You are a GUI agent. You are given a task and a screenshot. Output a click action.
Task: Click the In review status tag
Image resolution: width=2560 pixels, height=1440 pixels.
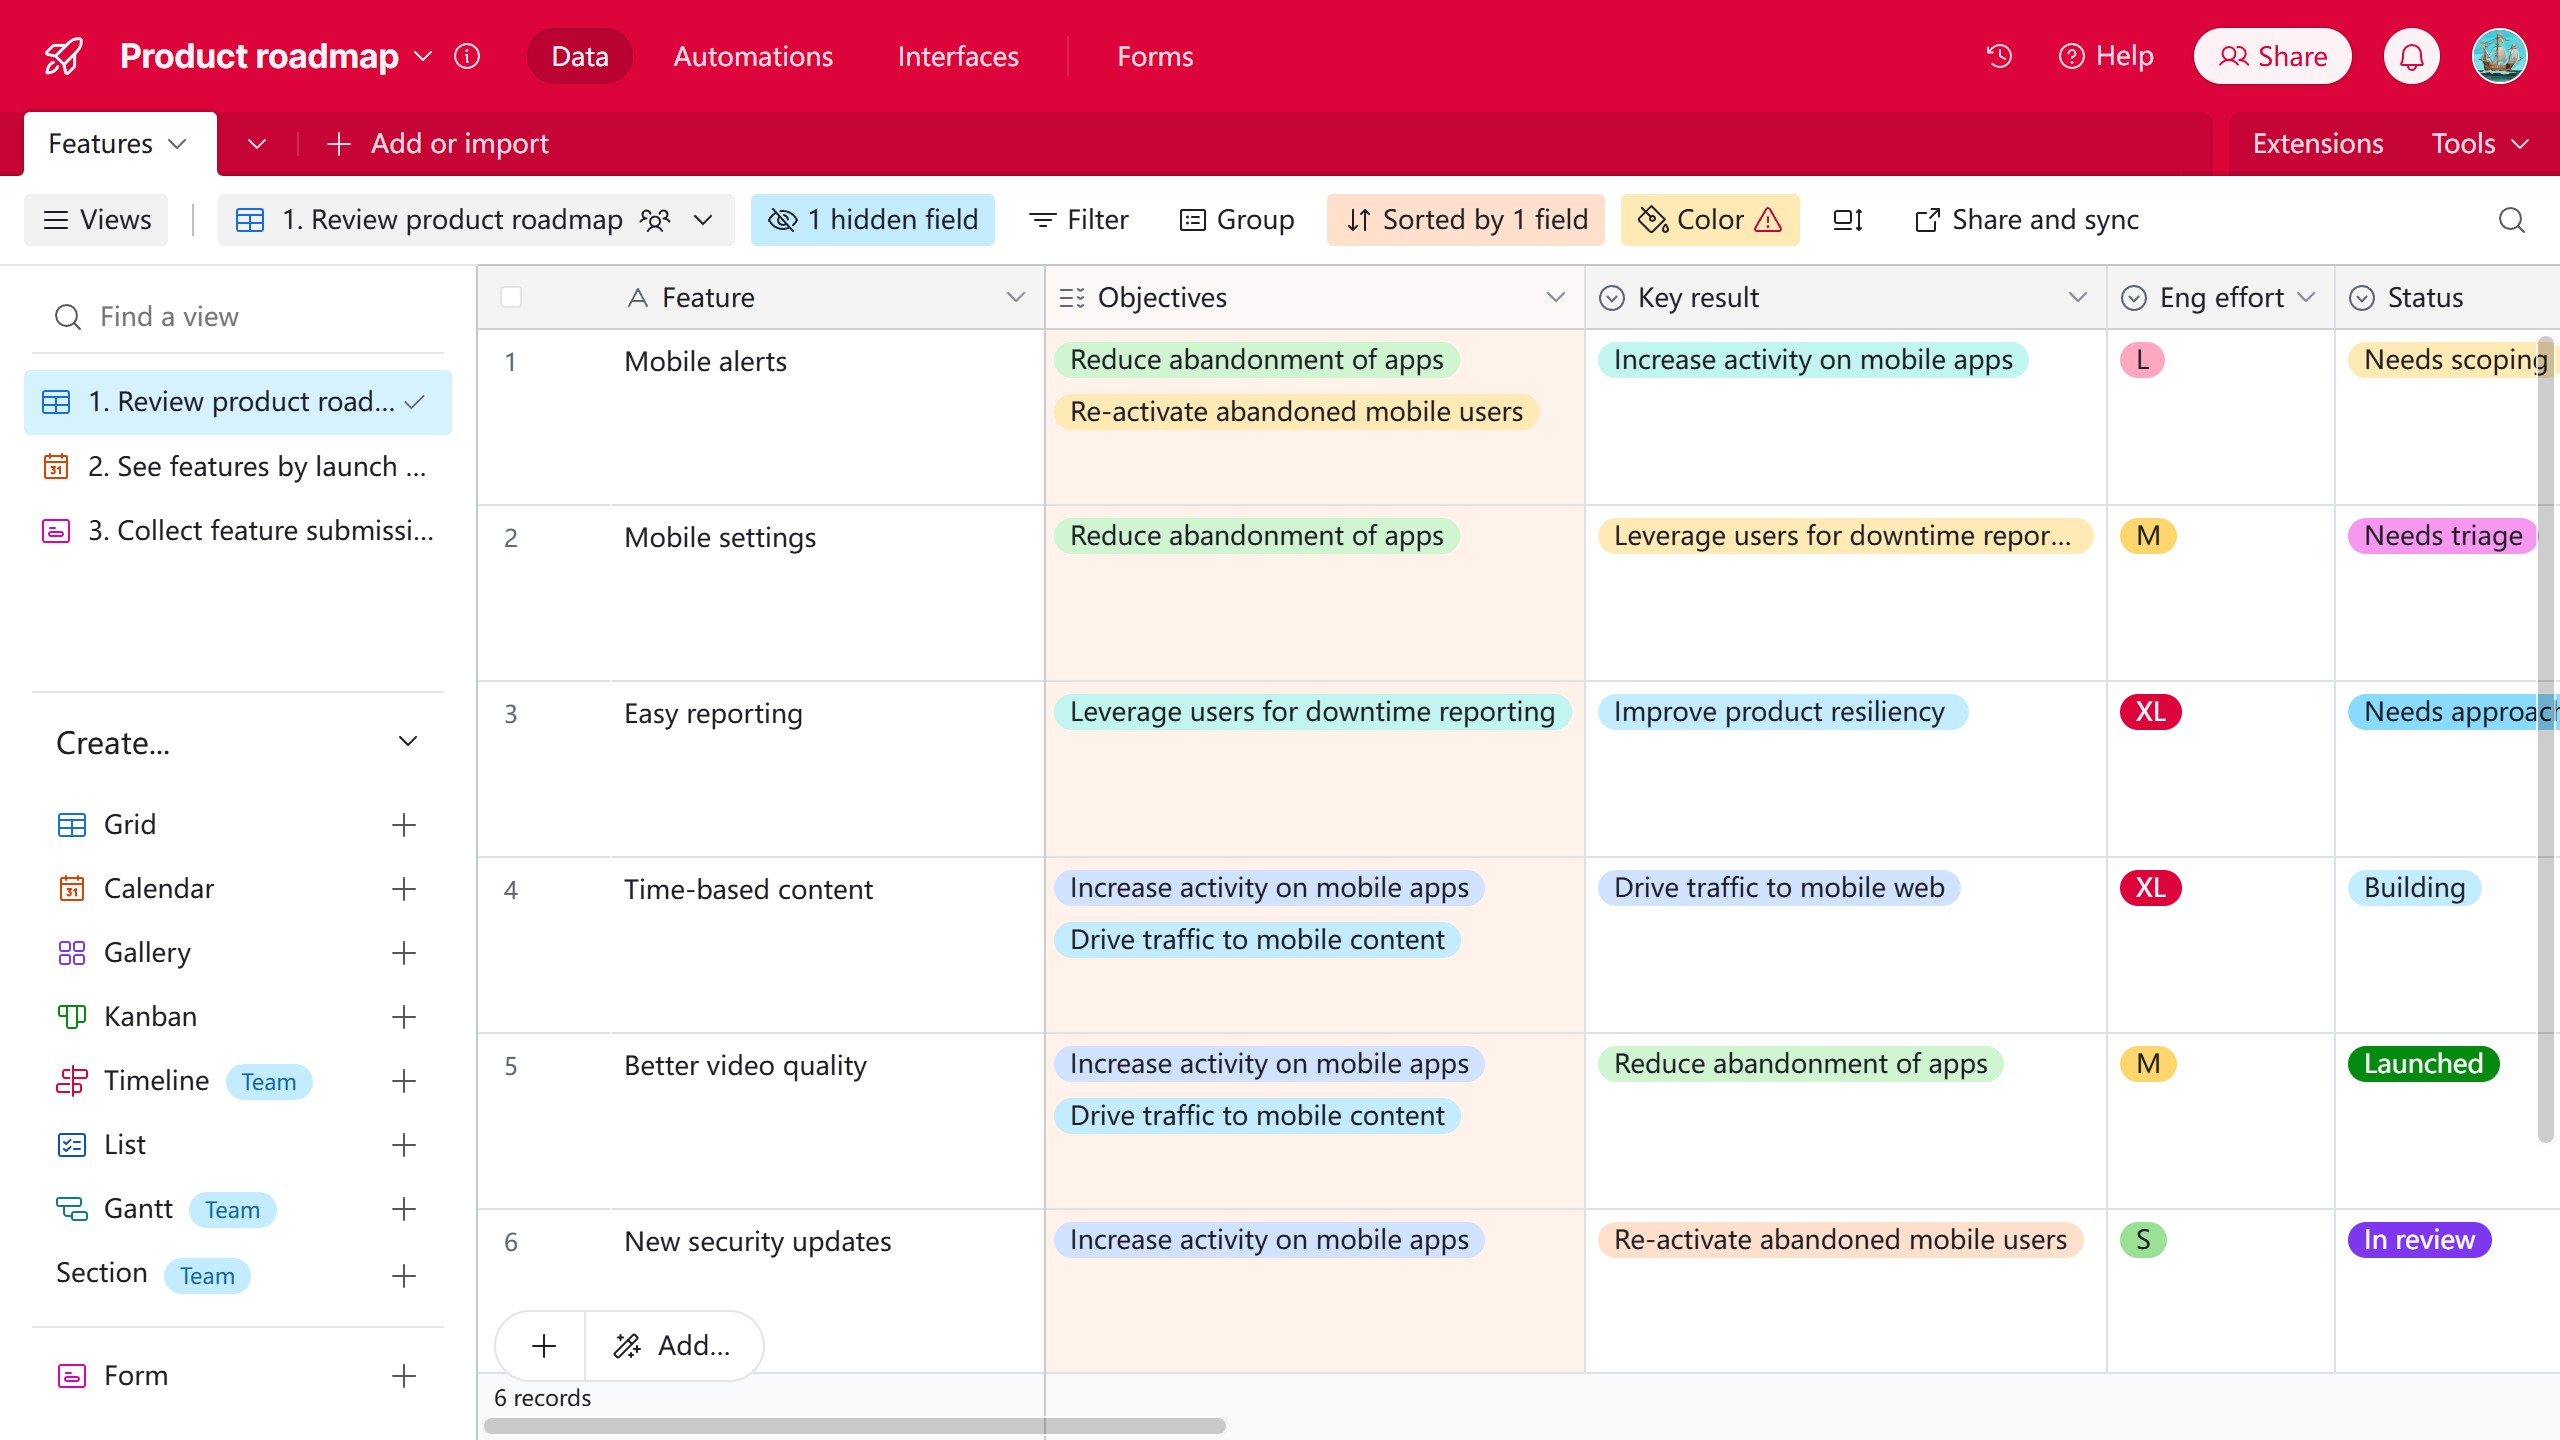coord(2419,1240)
